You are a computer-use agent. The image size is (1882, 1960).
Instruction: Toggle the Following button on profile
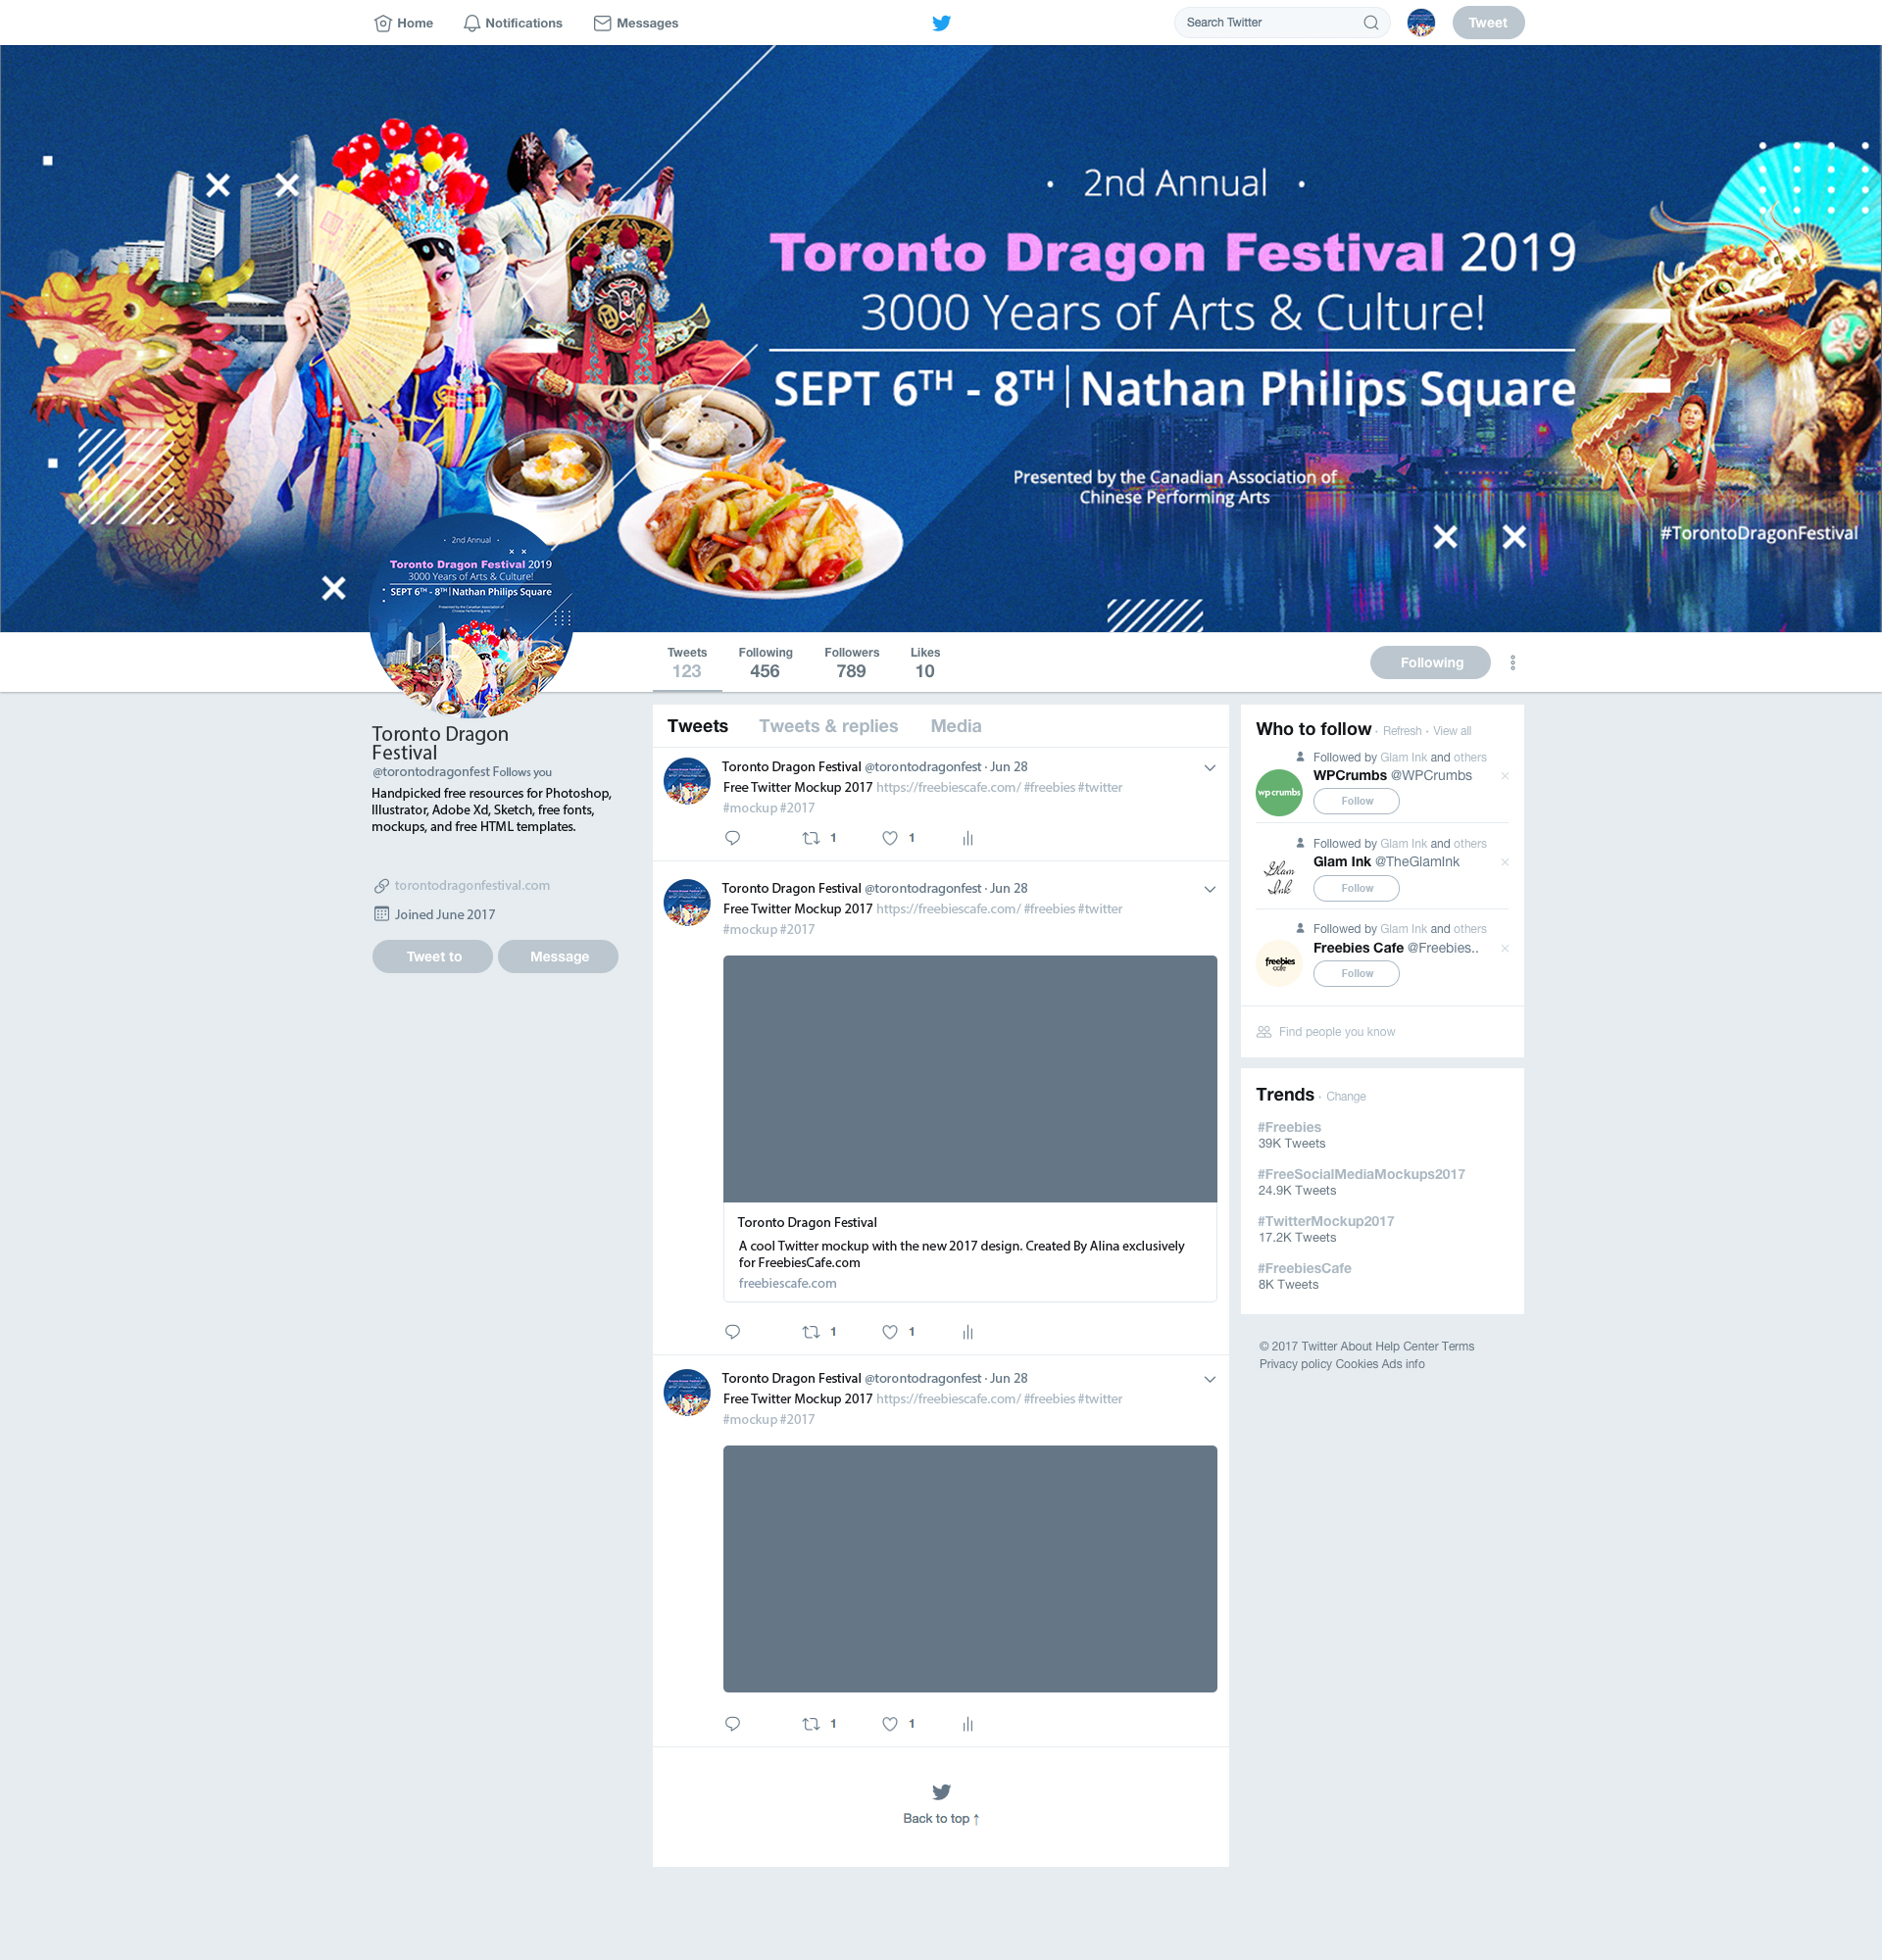tap(1430, 662)
